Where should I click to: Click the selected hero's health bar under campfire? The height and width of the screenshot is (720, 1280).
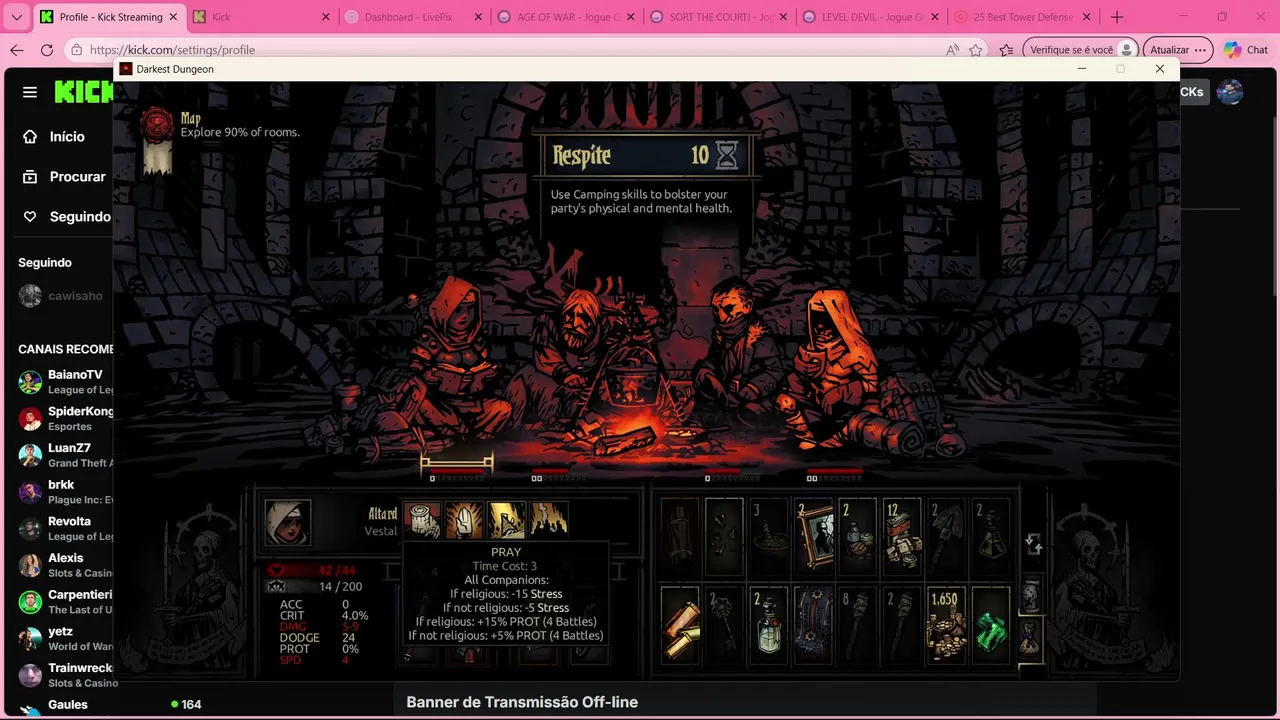(x=457, y=469)
